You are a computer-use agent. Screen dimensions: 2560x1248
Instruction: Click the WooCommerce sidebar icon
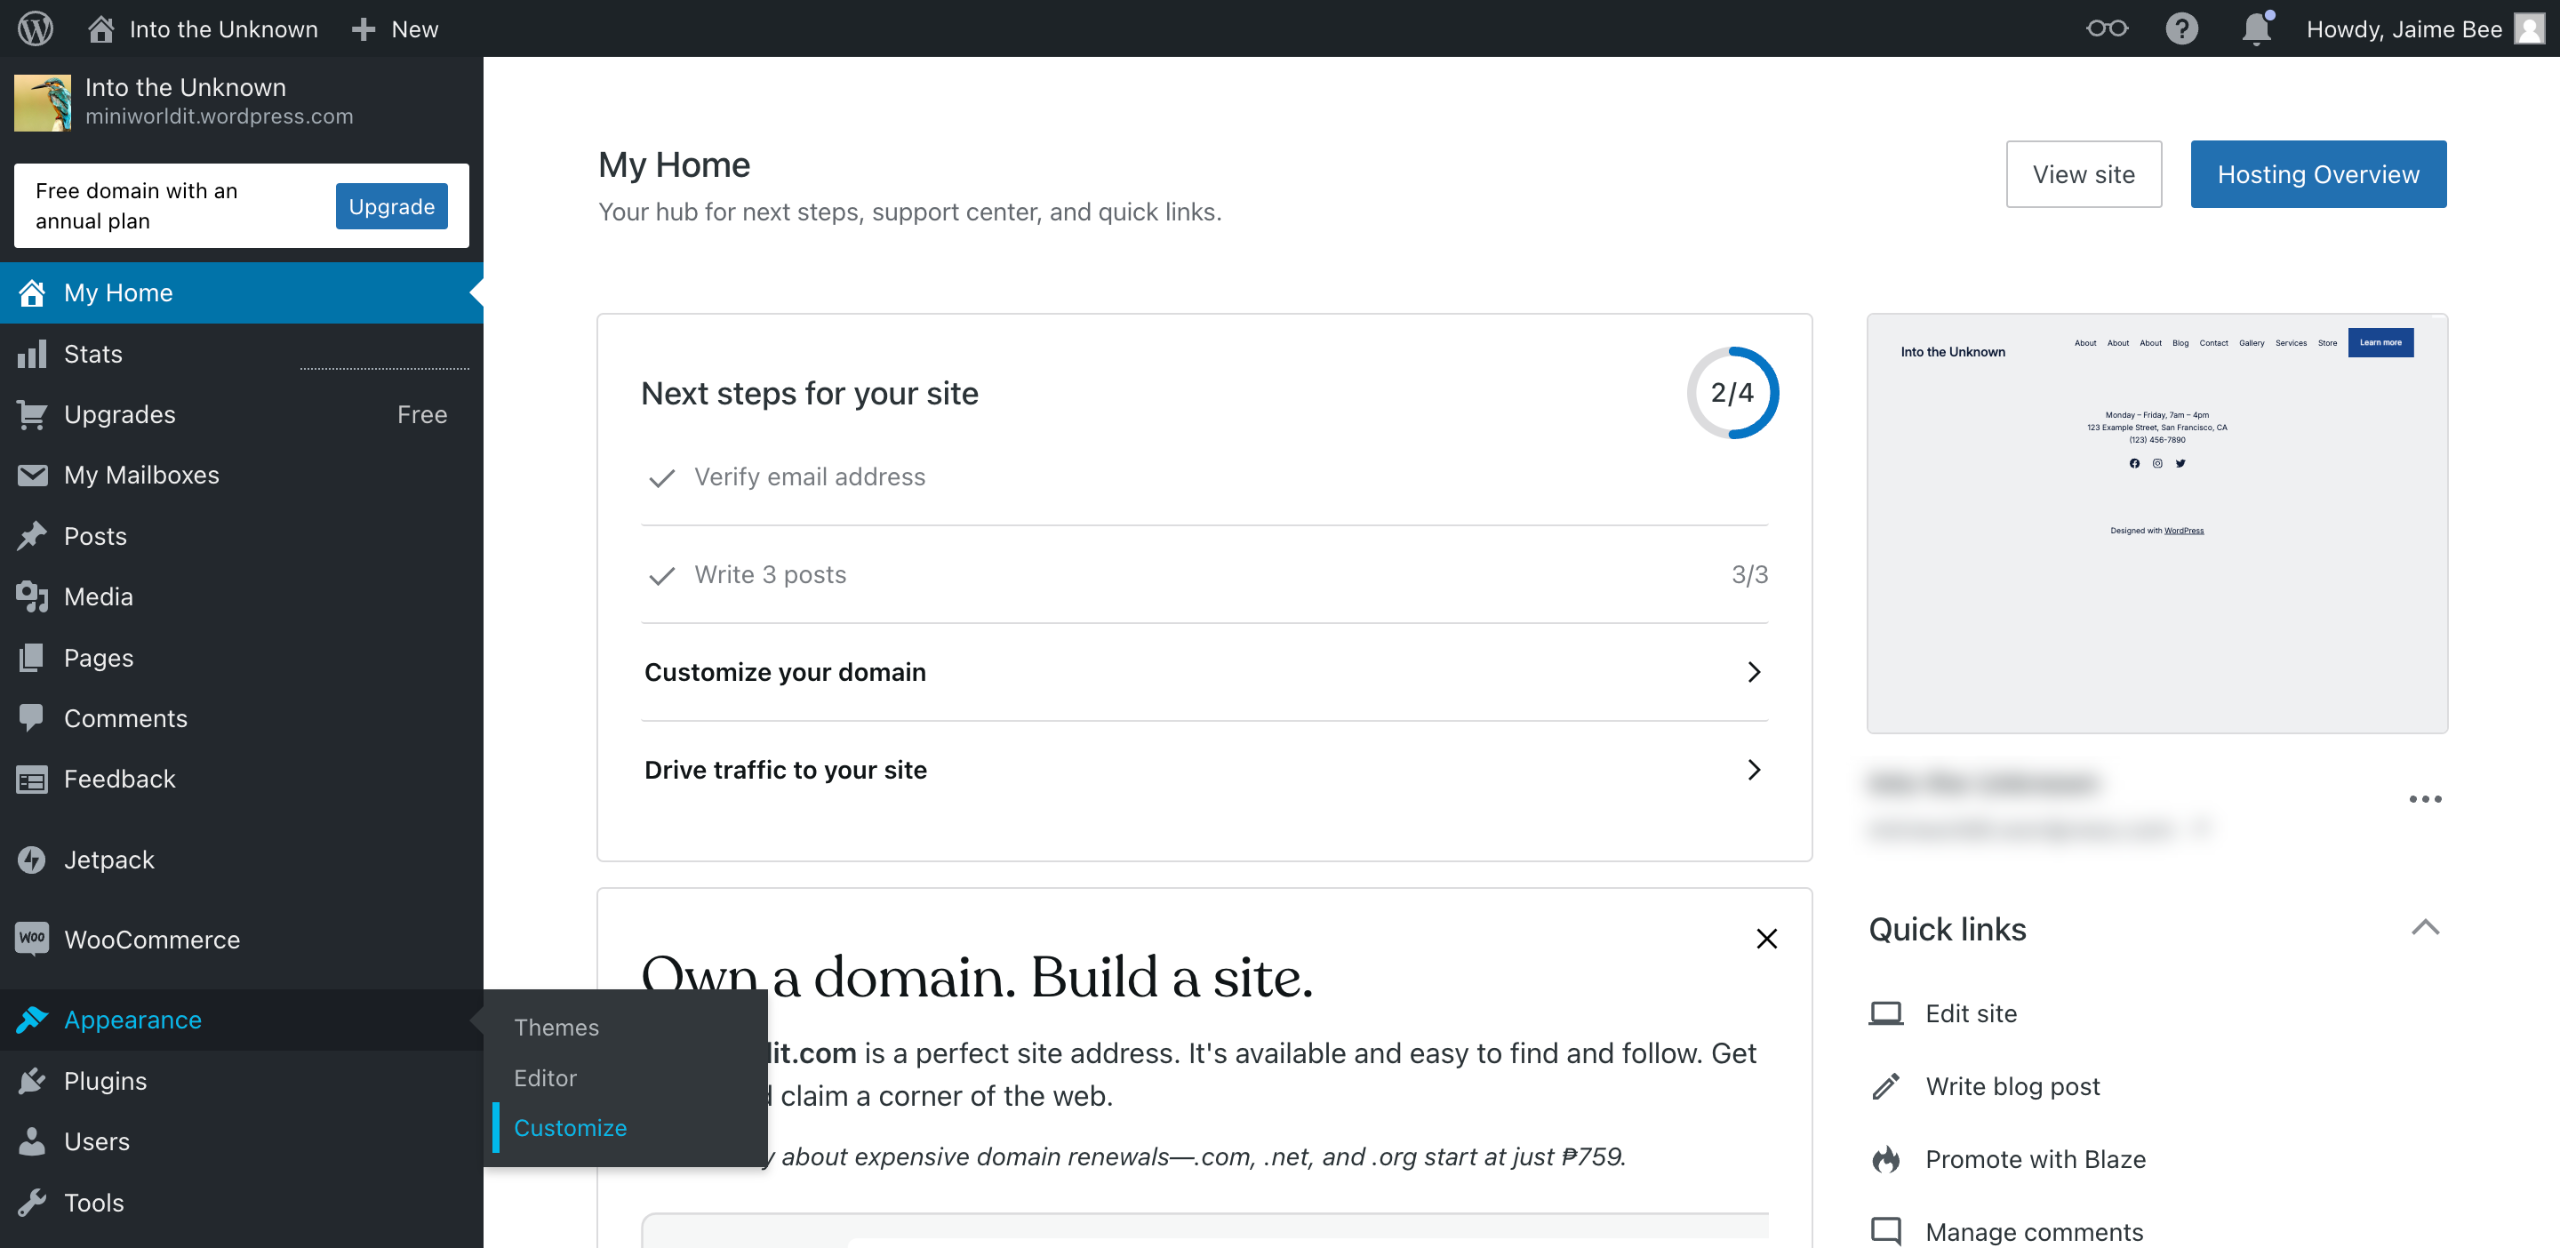coord(32,939)
